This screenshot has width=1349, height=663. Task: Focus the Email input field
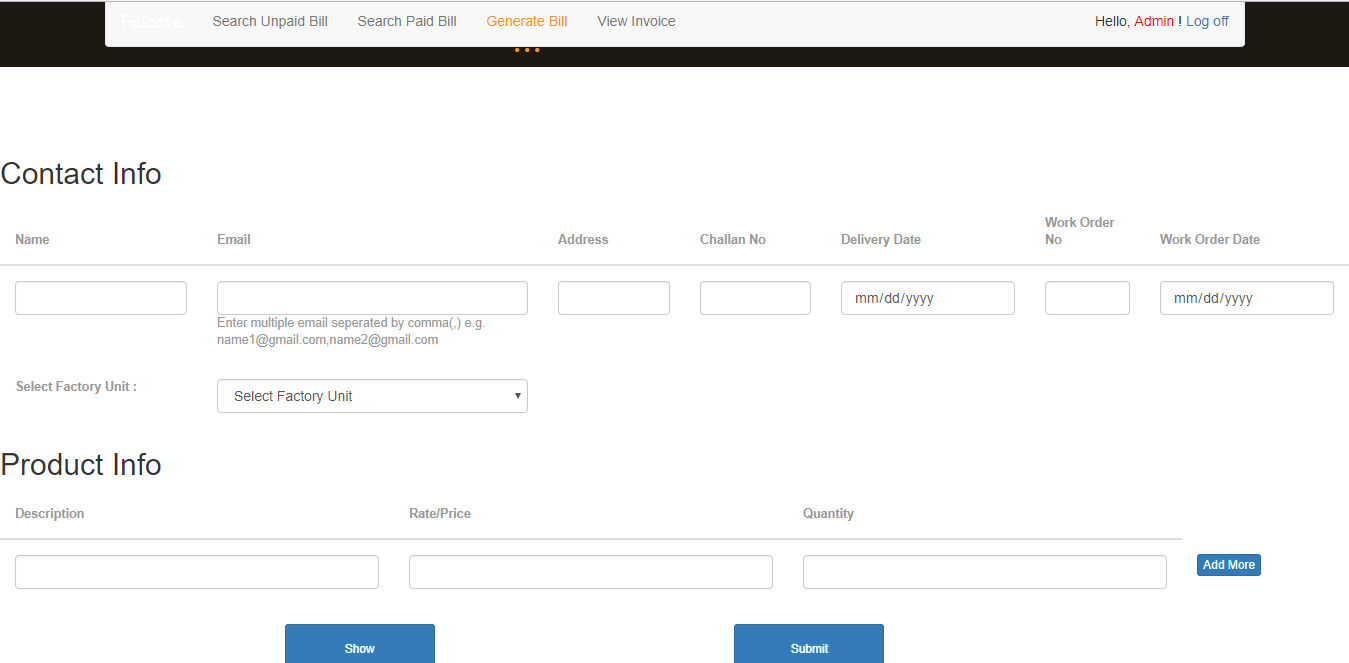tap(372, 298)
